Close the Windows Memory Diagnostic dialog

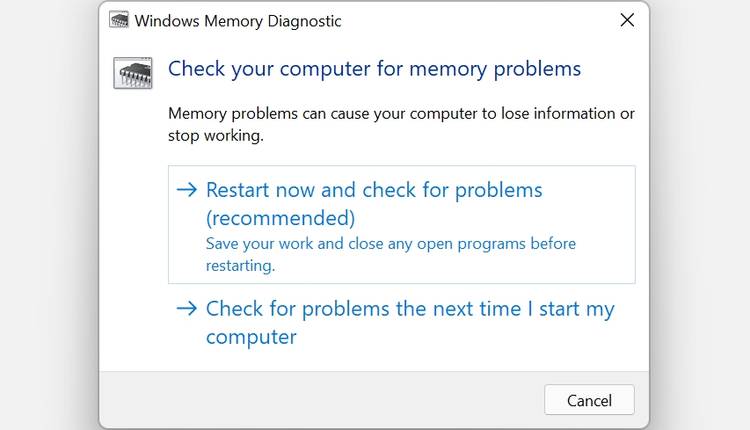tap(627, 20)
